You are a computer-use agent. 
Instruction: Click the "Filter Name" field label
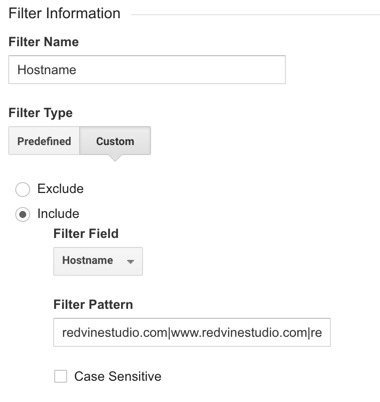tap(44, 42)
